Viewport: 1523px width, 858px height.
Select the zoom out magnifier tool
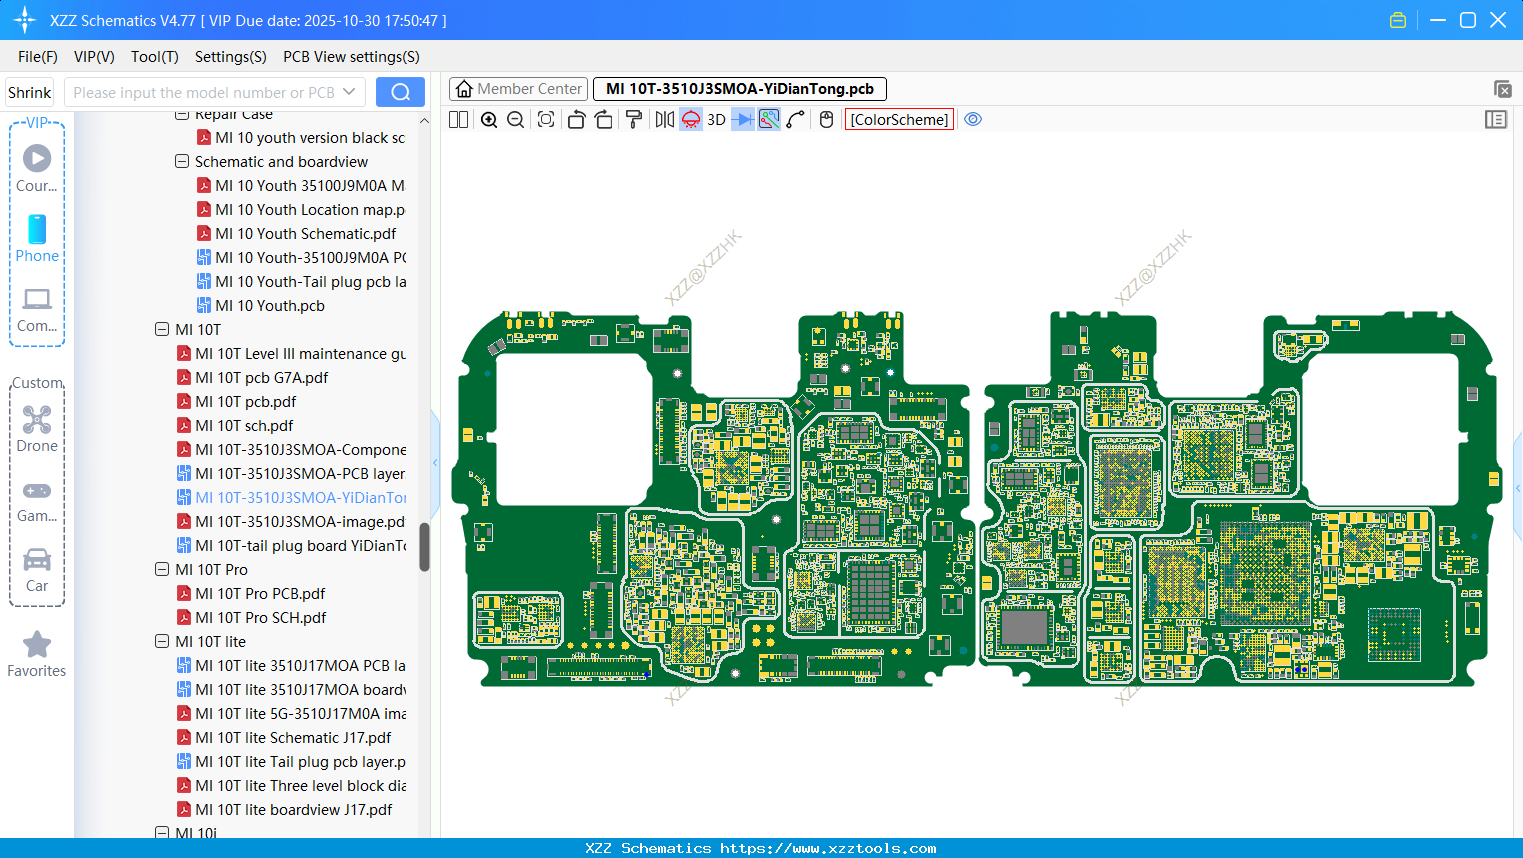515,119
